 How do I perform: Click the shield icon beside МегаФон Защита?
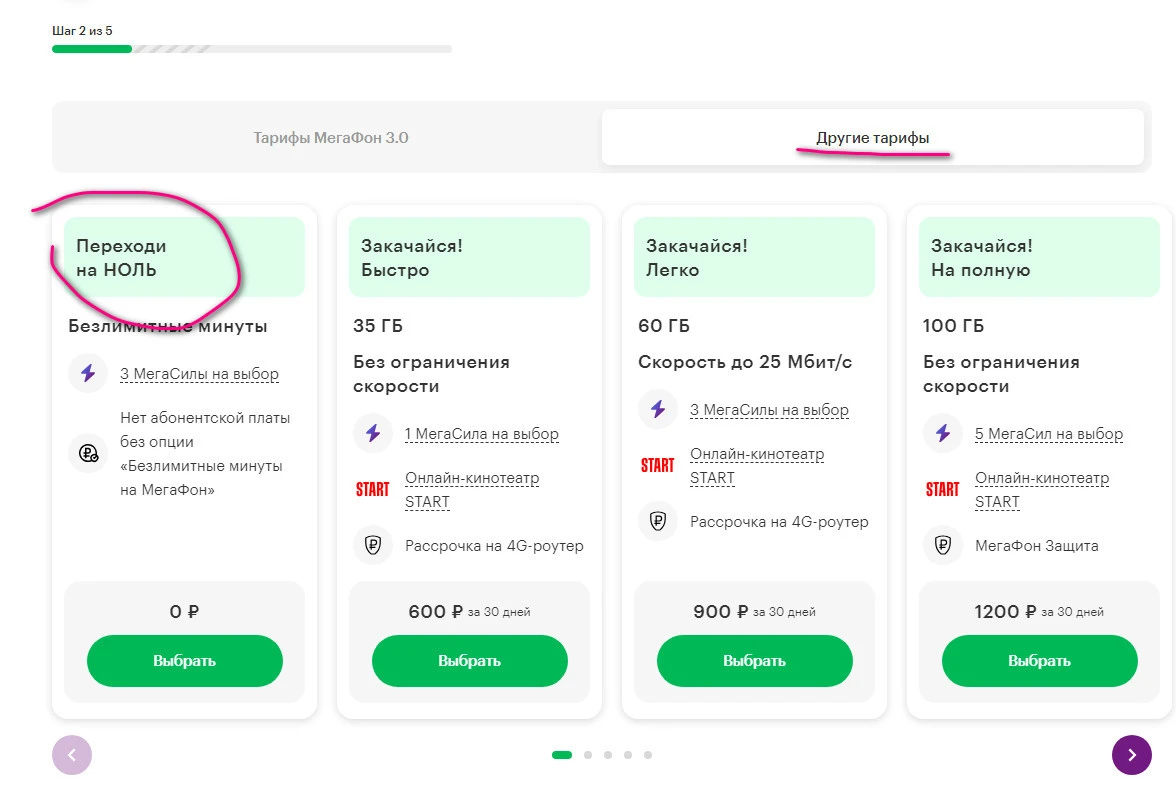(943, 545)
